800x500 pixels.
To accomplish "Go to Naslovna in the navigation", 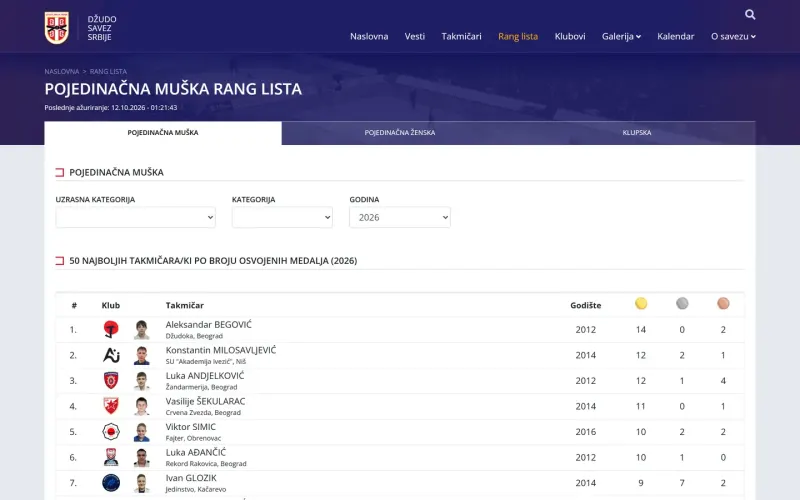I will [369, 36].
